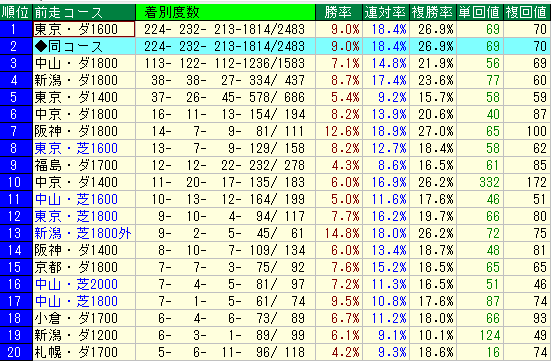The width and height of the screenshot is (551, 361).
Task: Select the 札幌・ダ1700 course cell
Action: click(x=84, y=352)
